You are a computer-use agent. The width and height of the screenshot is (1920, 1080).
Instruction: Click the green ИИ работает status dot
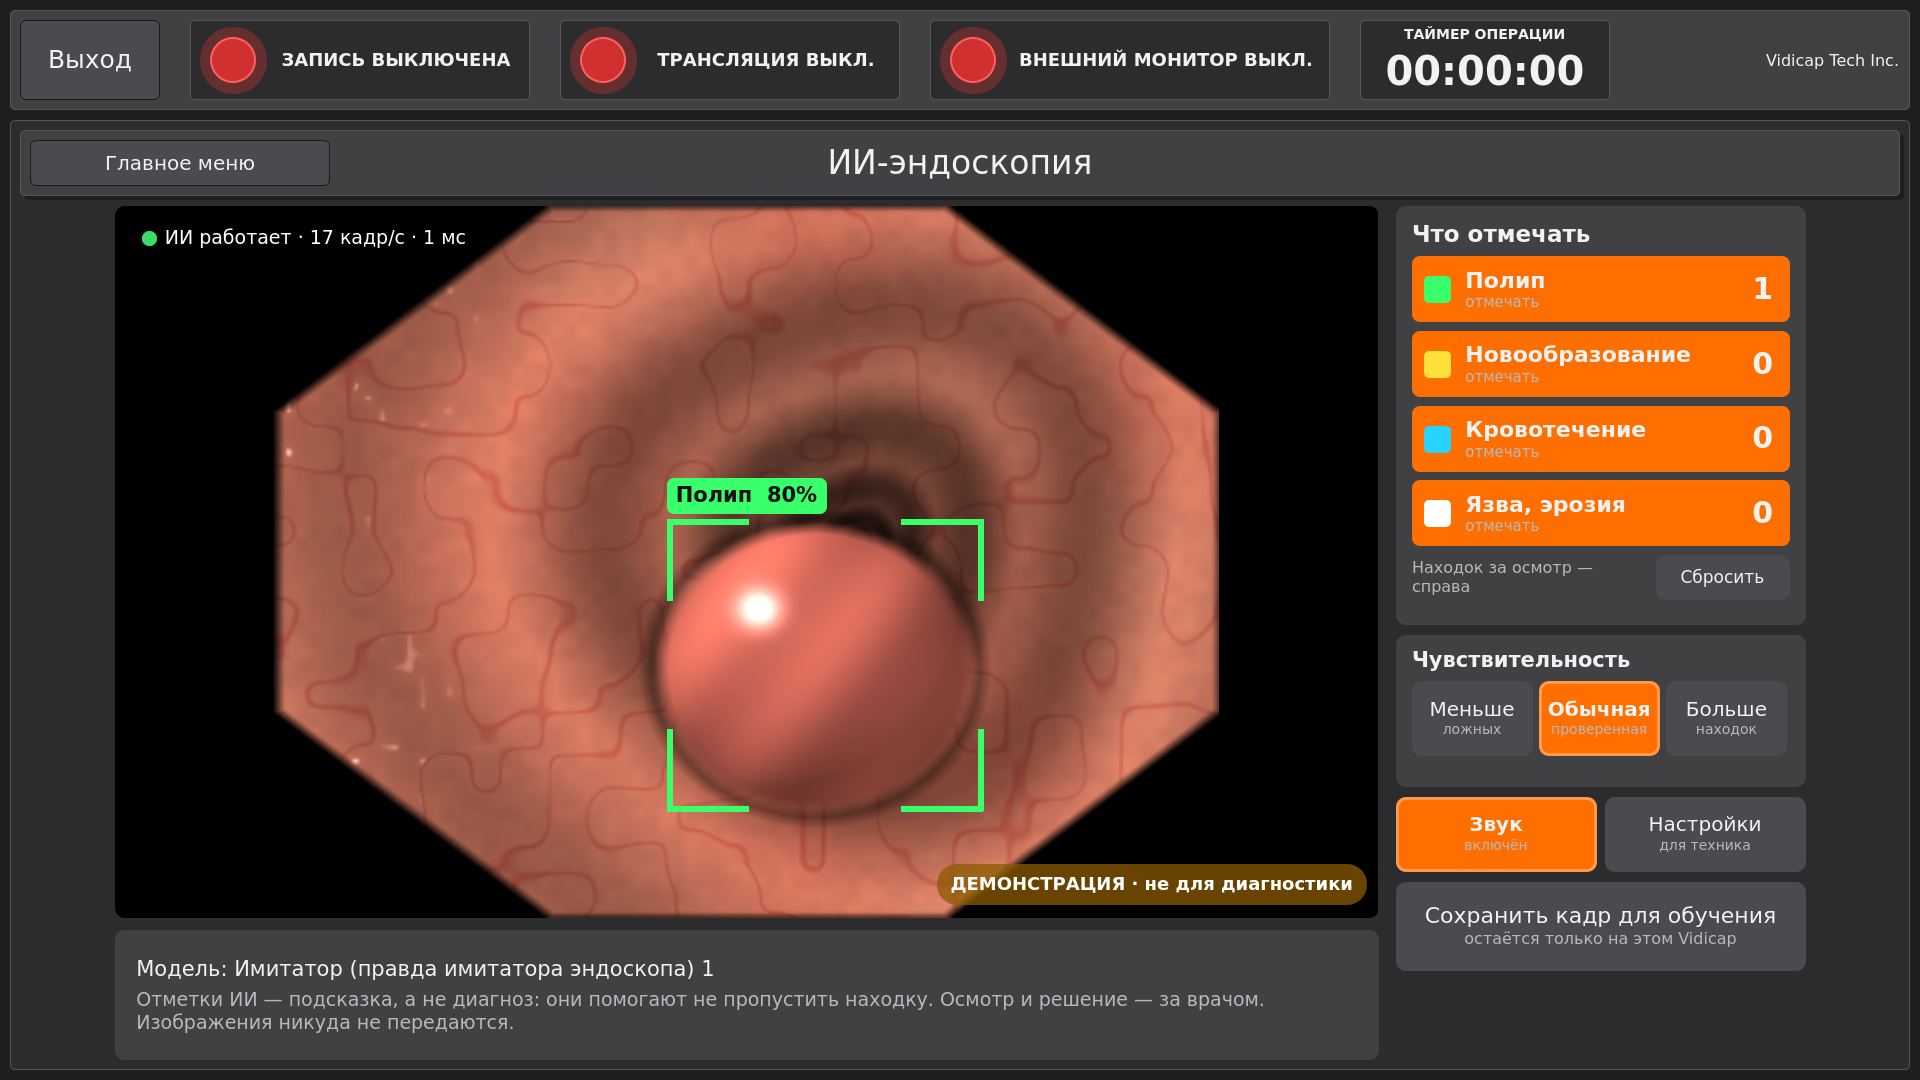[149, 238]
